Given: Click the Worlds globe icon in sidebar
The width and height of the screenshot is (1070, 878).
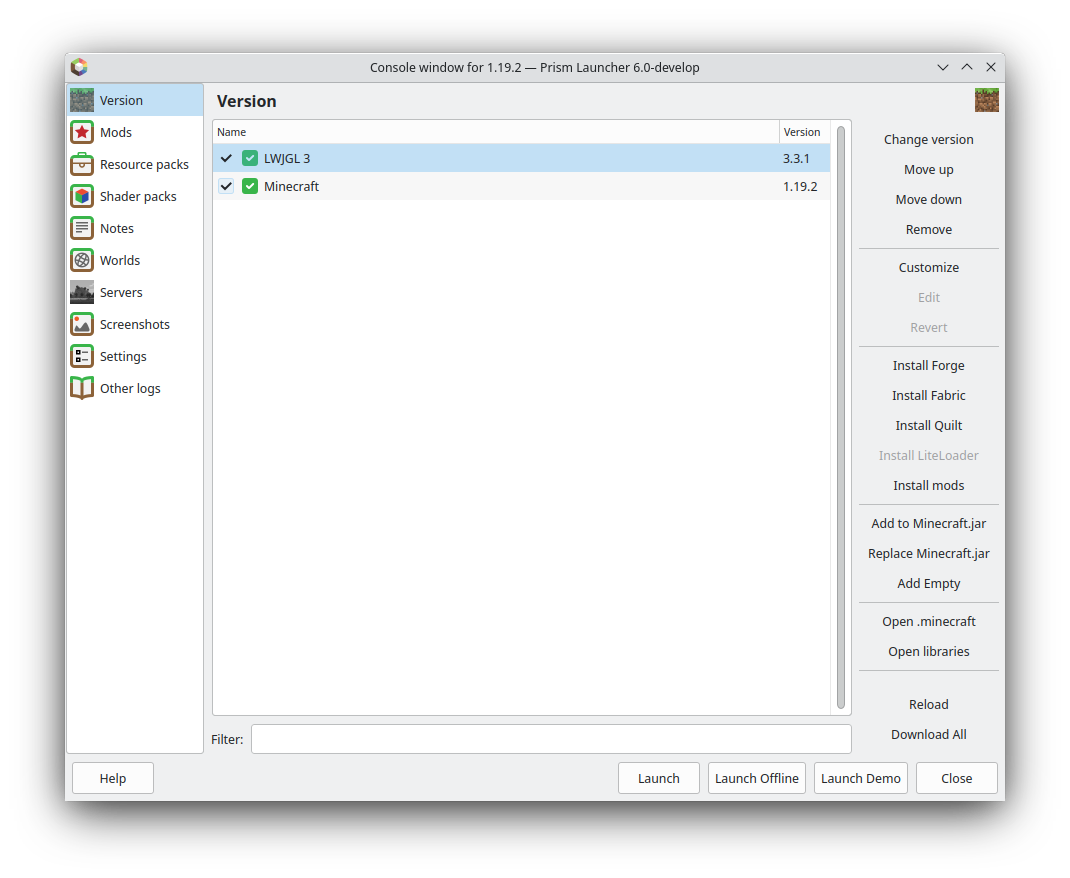Looking at the screenshot, I should [82, 259].
